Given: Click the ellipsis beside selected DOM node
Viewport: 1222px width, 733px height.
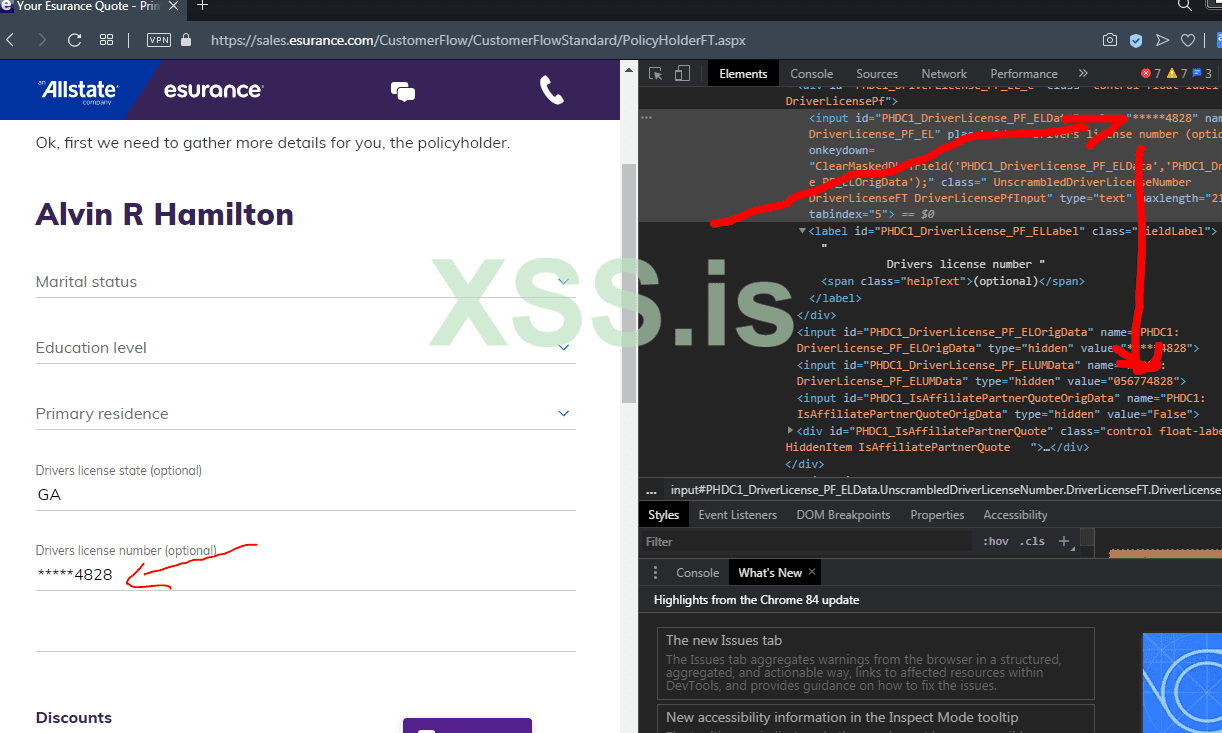Looking at the screenshot, I should pos(647,118).
